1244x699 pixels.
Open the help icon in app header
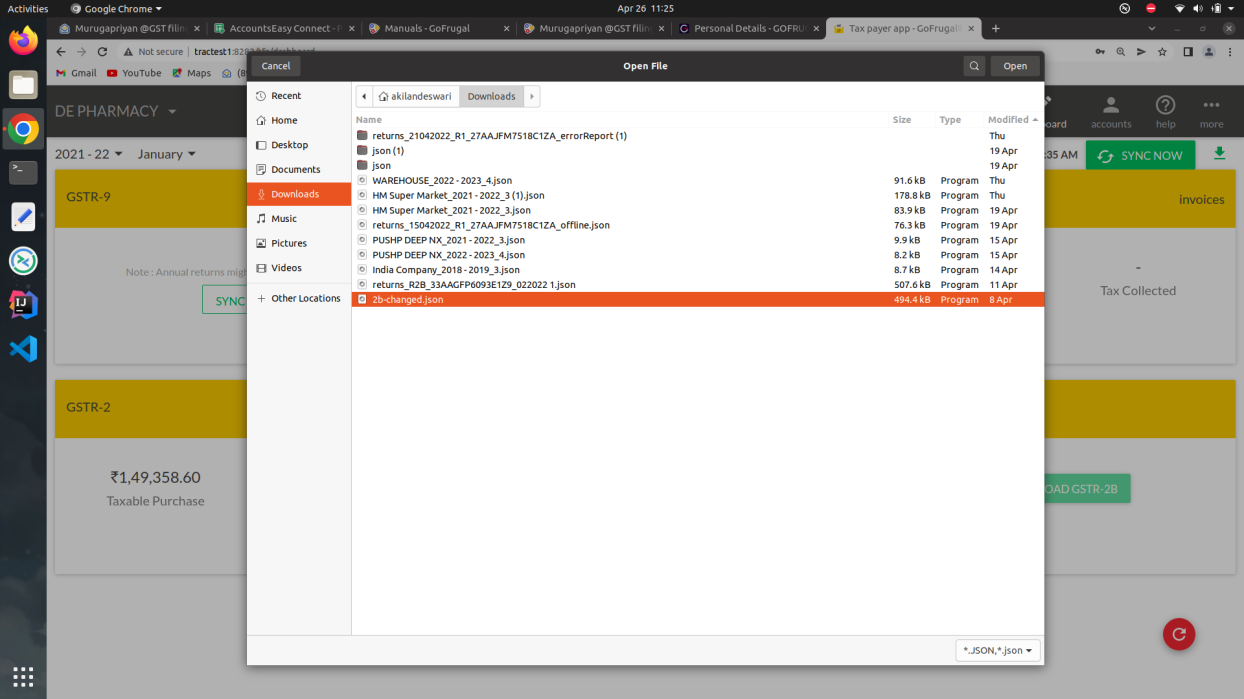click(x=1165, y=112)
